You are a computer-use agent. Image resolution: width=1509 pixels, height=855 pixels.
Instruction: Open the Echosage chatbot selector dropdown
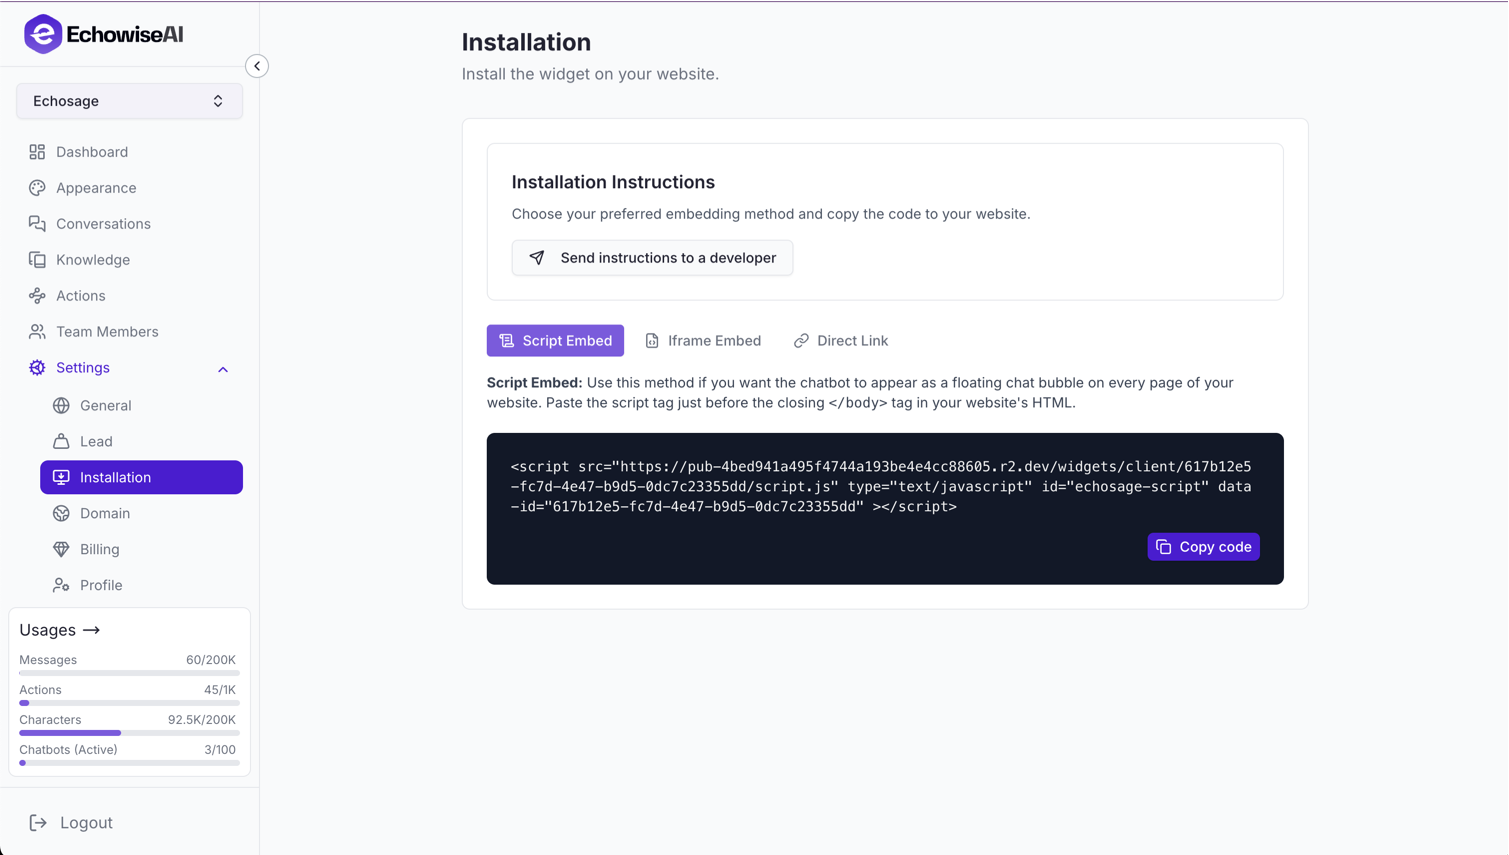[x=129, y=101]
